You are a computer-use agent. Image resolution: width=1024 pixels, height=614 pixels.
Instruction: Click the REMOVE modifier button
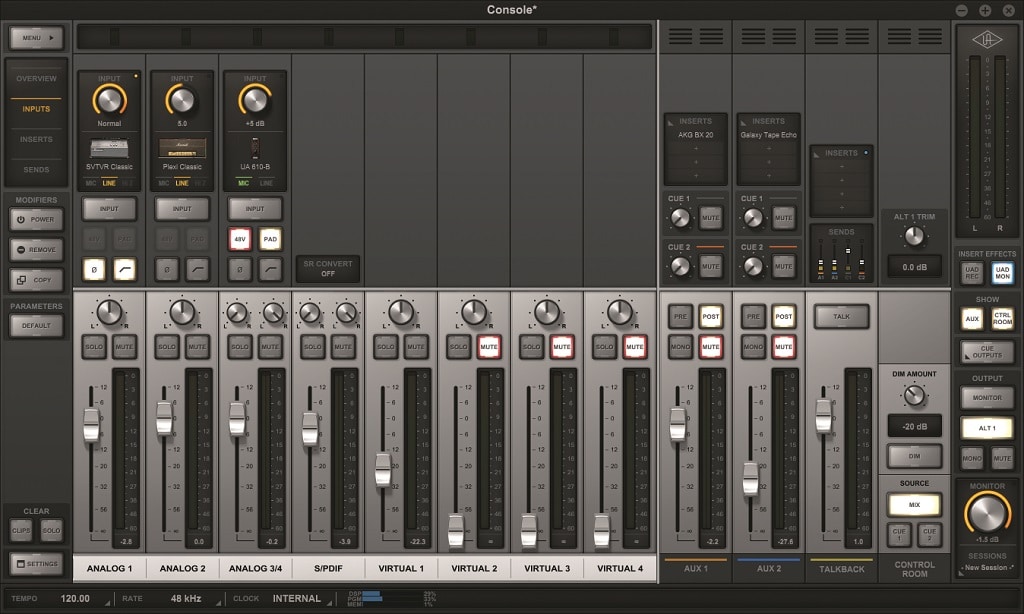[x=37, y=250]
